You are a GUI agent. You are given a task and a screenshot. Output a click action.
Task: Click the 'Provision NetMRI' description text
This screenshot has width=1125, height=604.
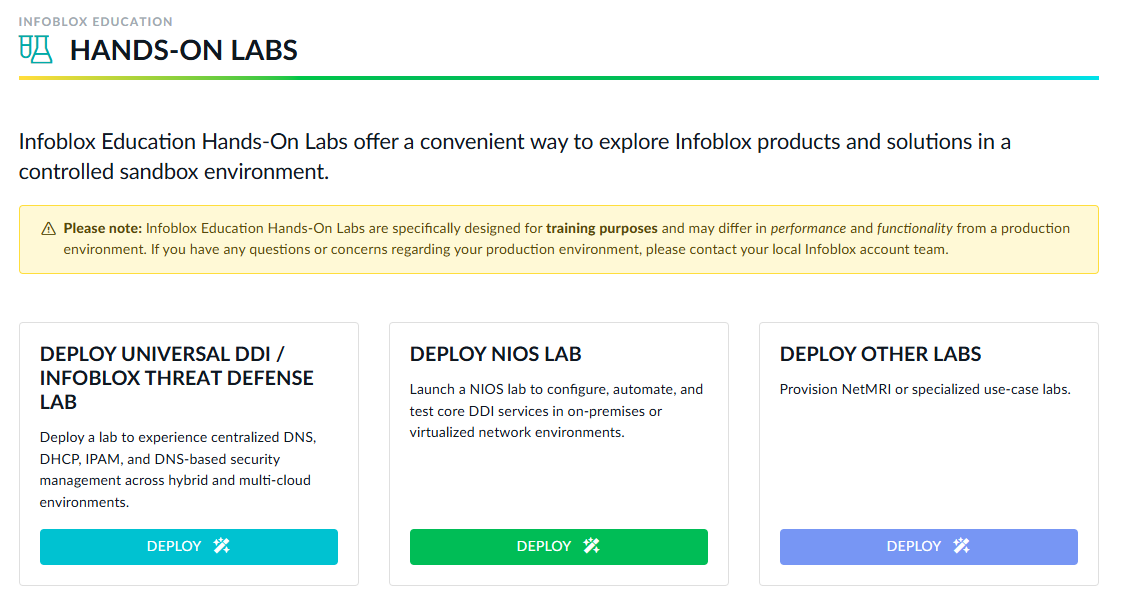pos(924,389)
